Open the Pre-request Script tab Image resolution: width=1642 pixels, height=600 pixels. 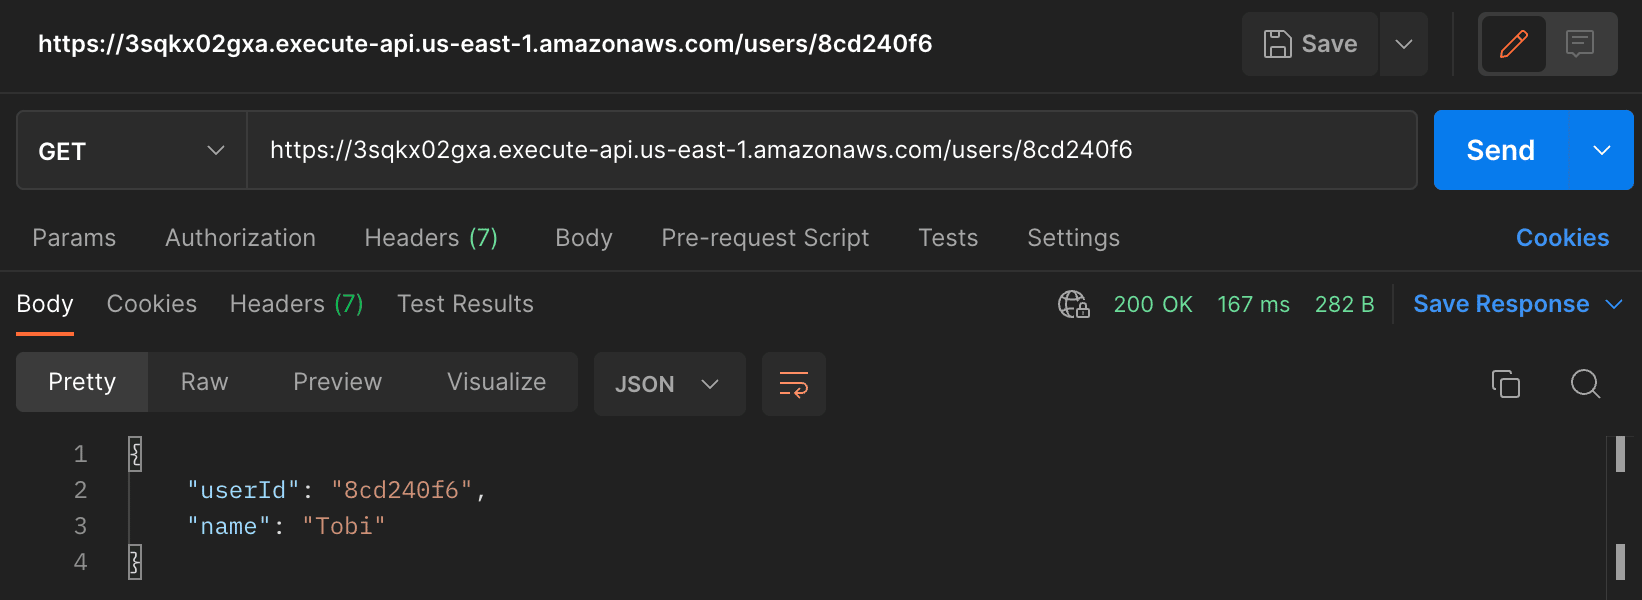point(765,238)
